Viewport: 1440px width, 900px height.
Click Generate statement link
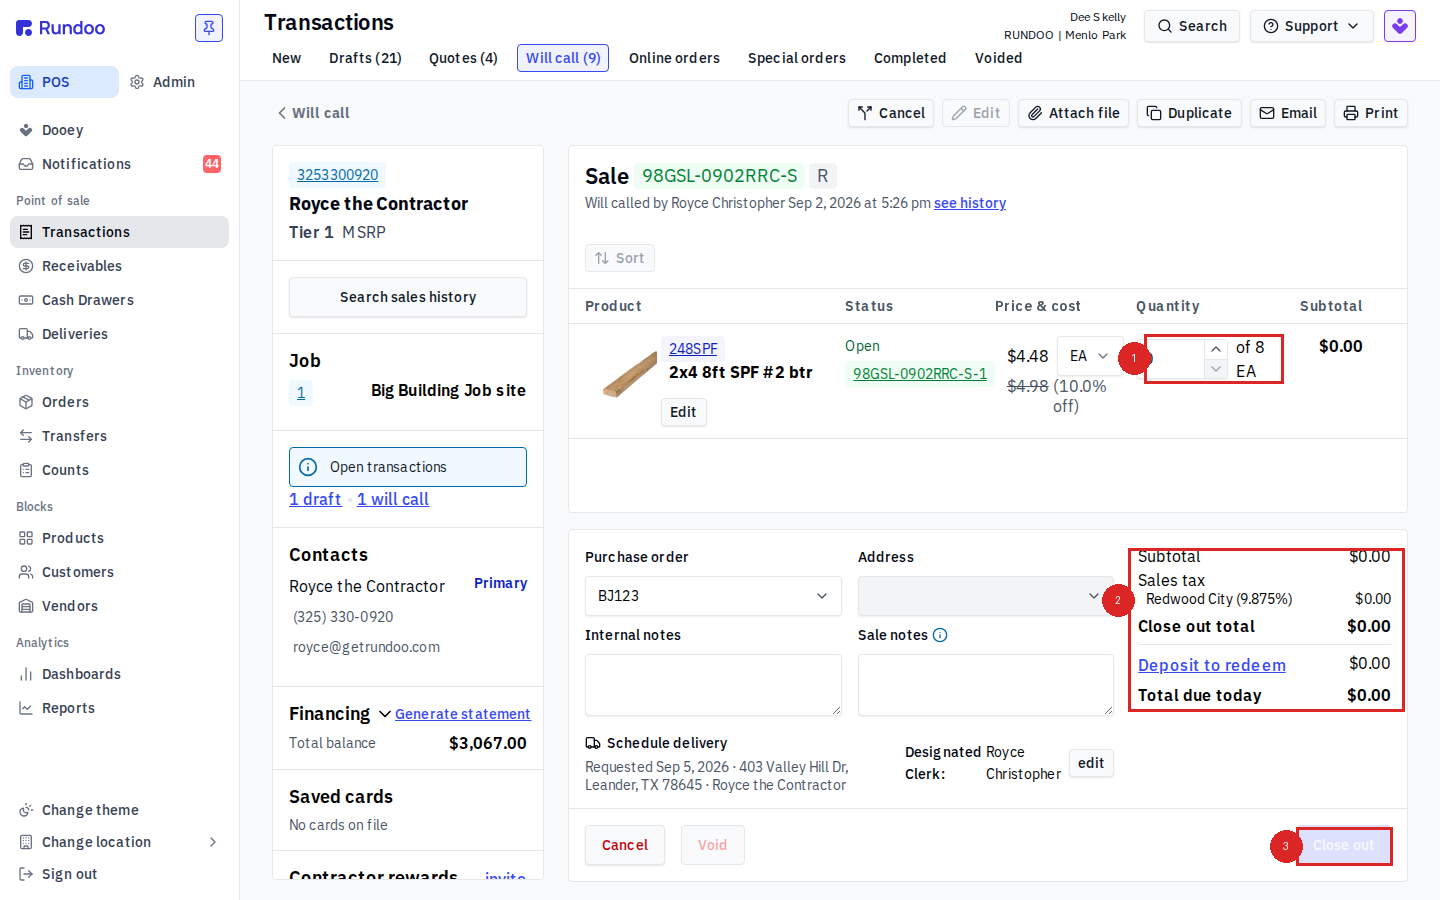(x=463, y=714)
